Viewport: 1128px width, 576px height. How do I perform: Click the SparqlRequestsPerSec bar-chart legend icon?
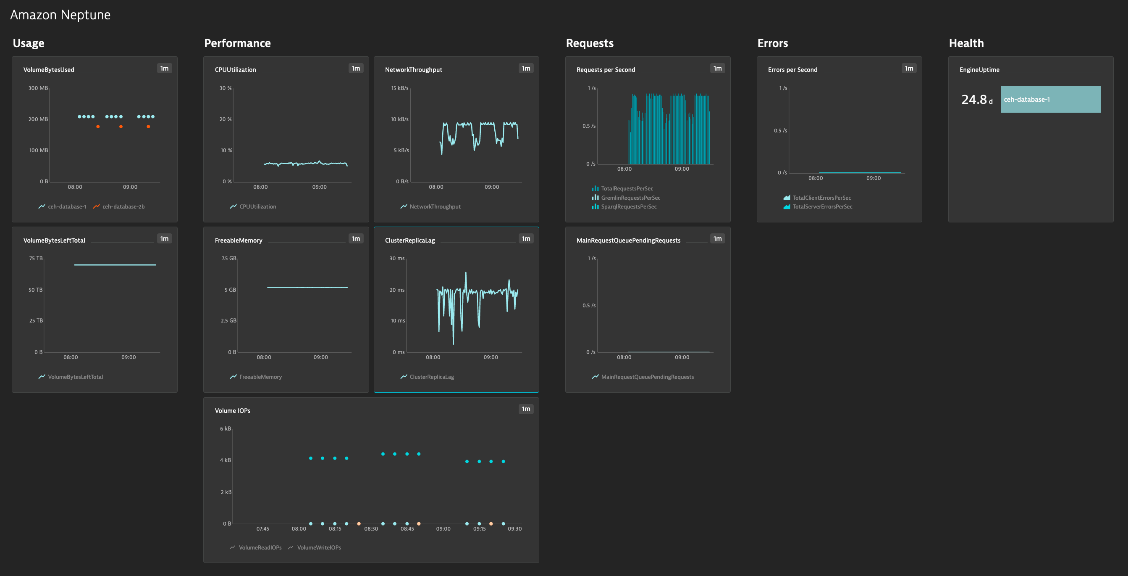click(595, 206)
